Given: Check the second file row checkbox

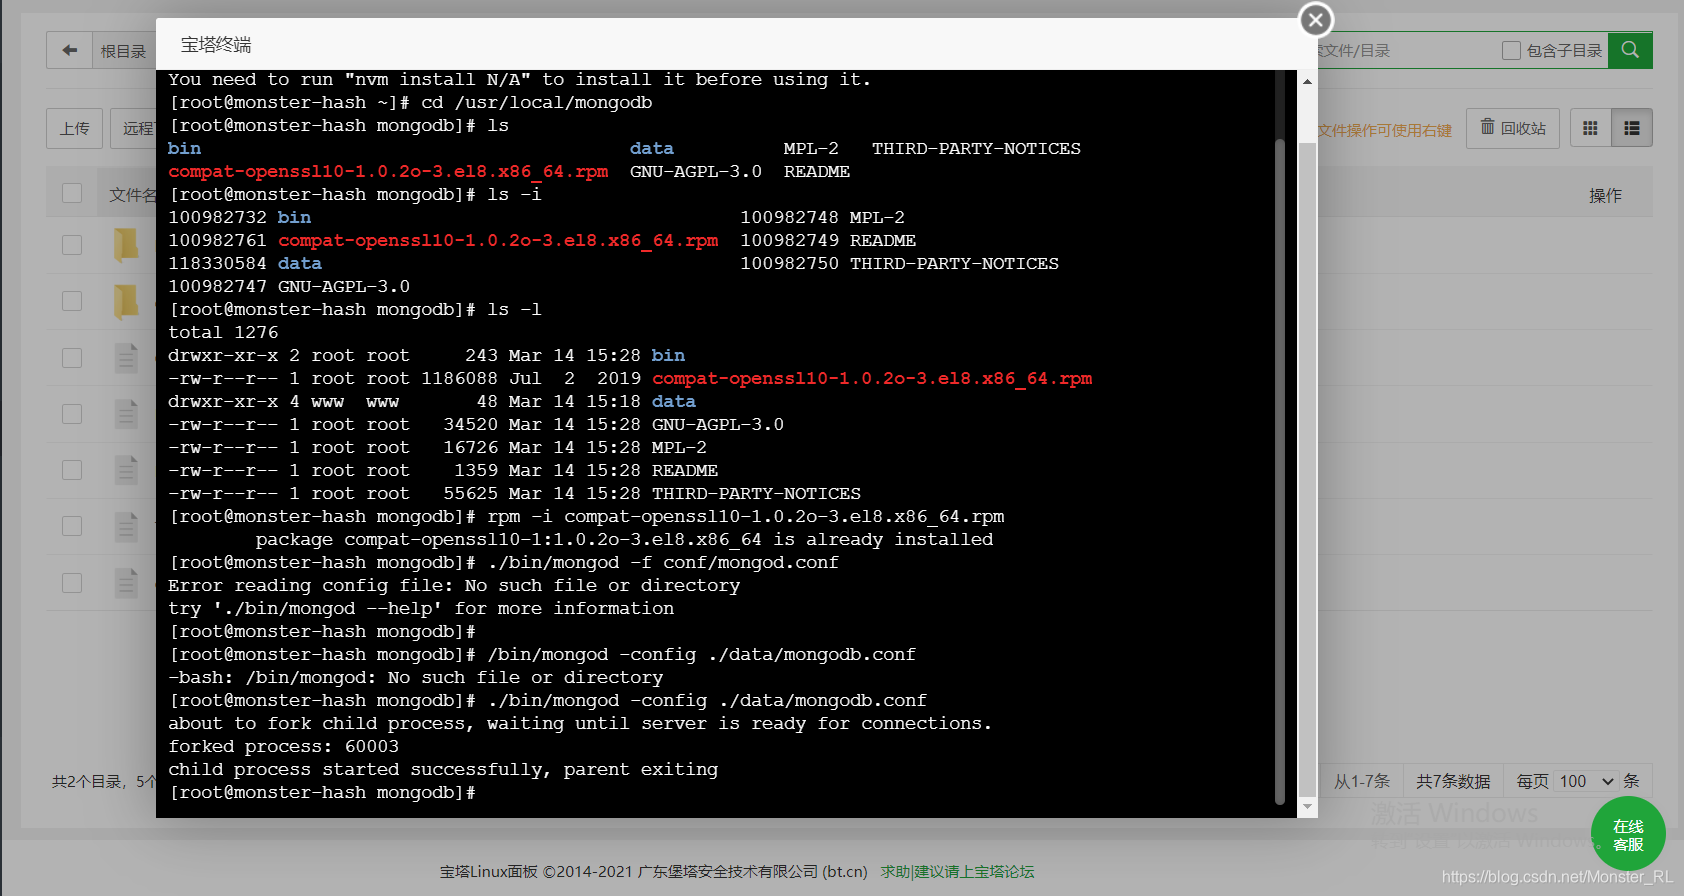Looking at the screenshot, I should 72,413.
